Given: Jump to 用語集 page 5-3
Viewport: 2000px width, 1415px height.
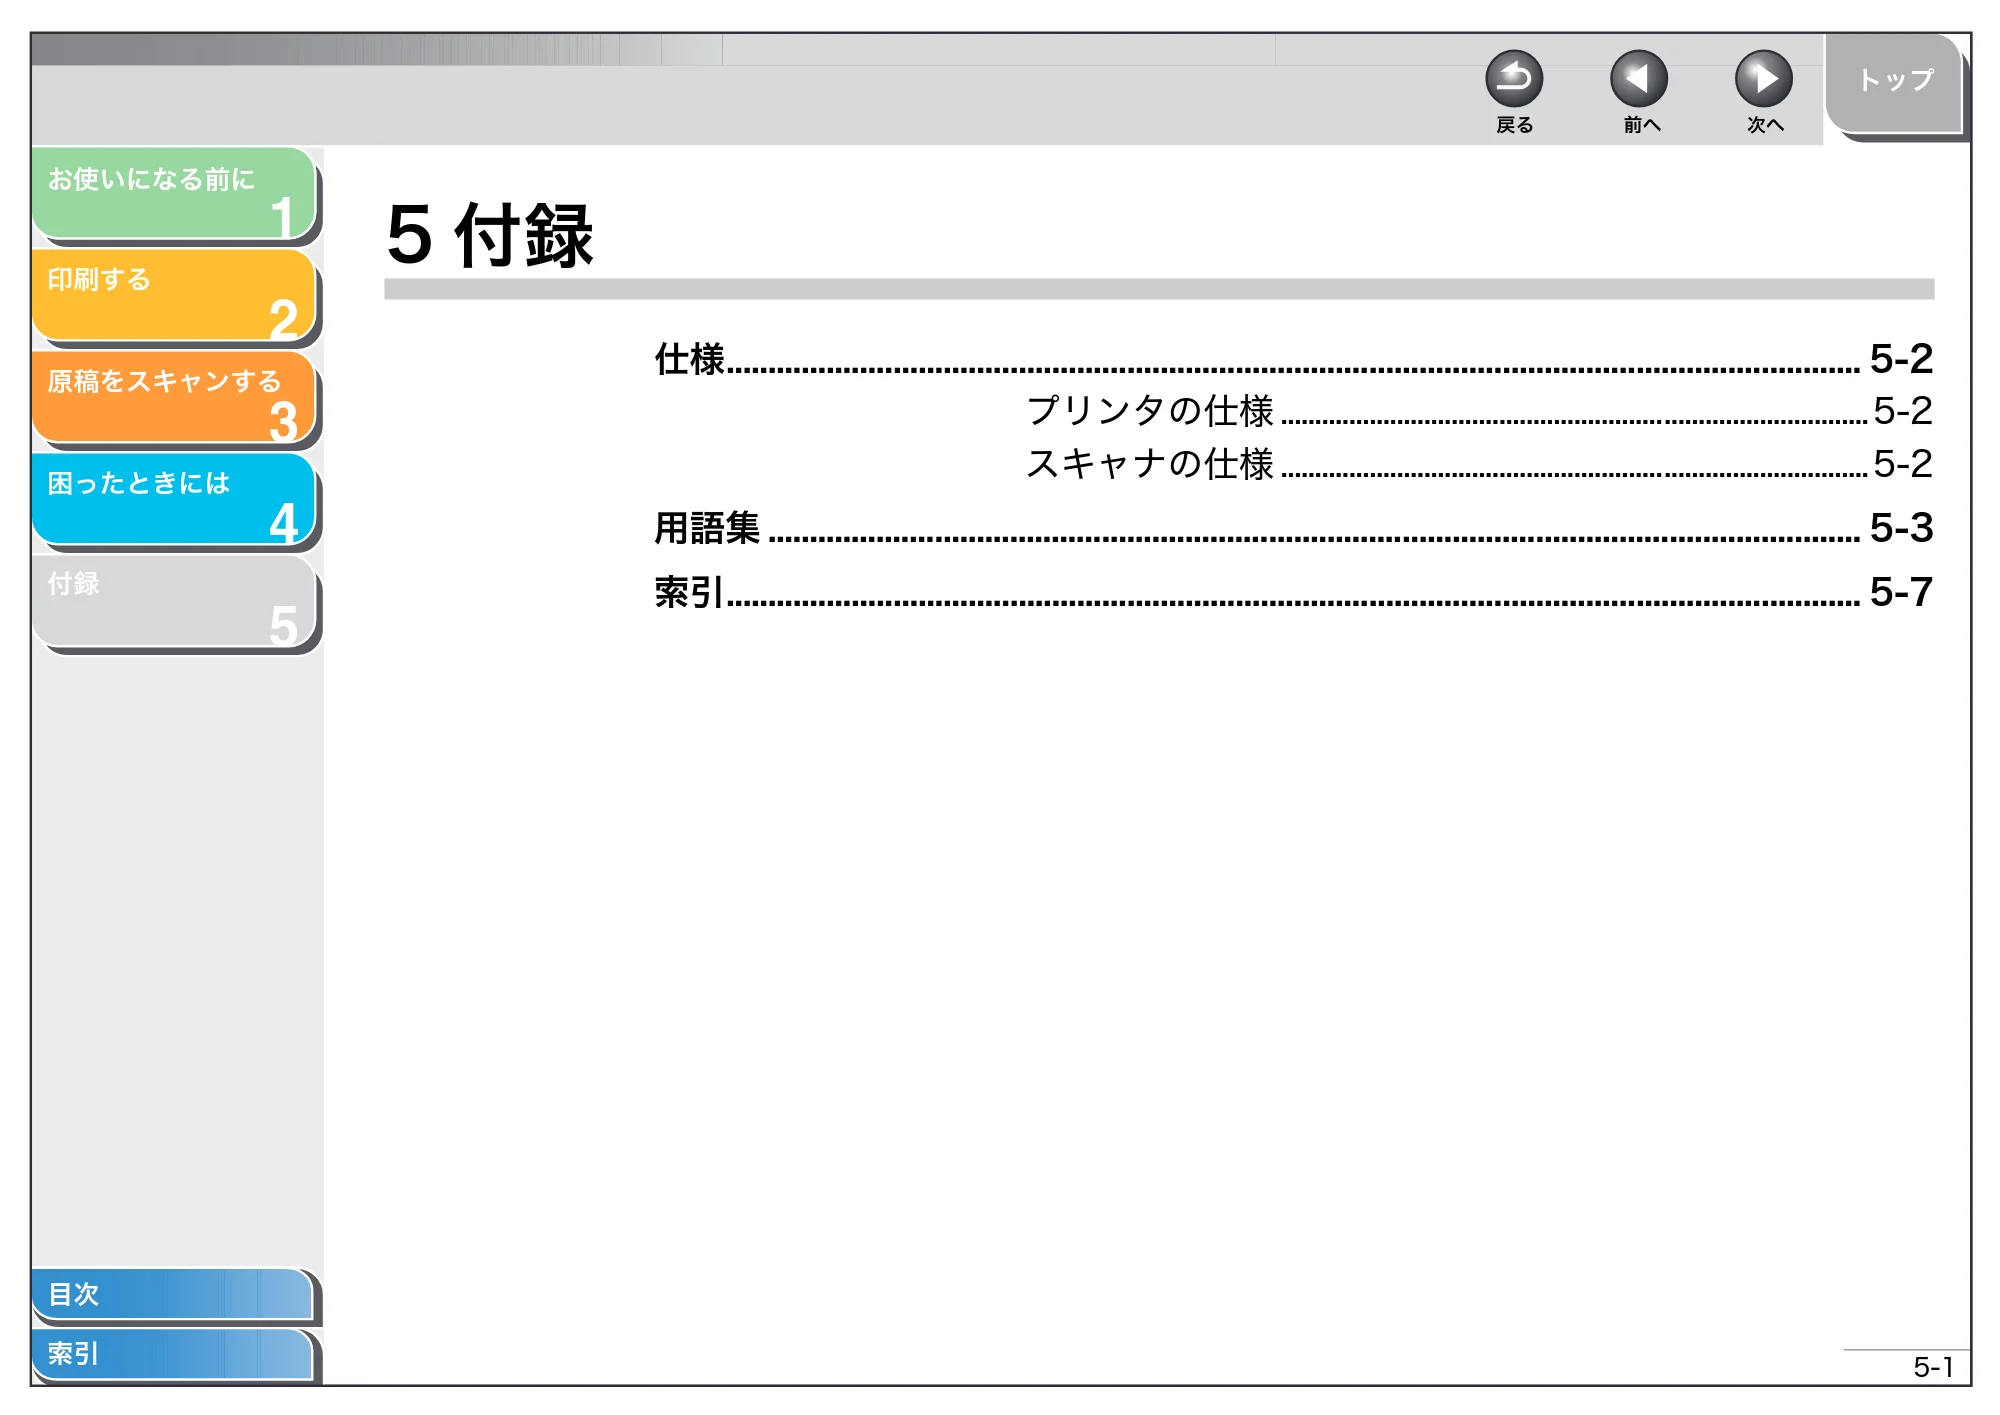Looking at the screenshot, I should [1293, 528].
